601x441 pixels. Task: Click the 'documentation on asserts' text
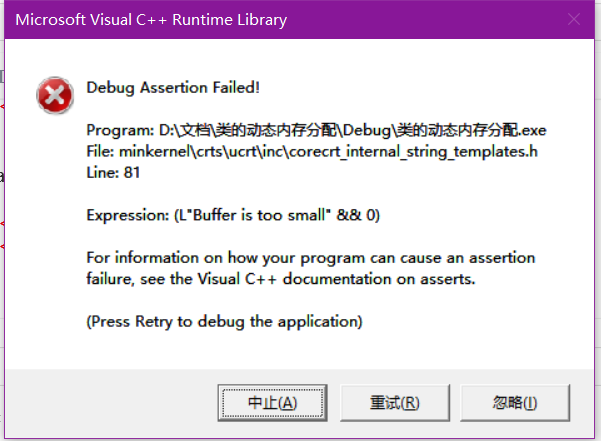378,279
